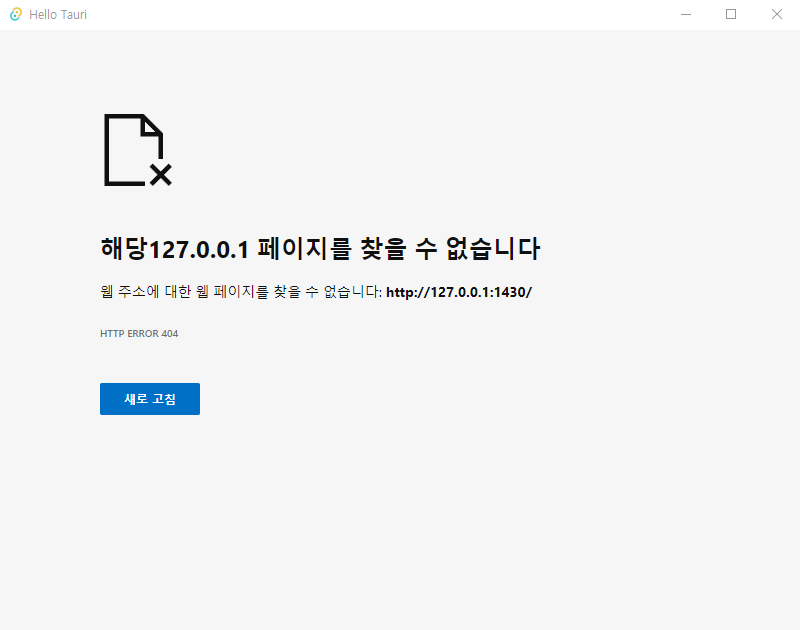Maximize the Hello Tauri window

click(731, 14)
